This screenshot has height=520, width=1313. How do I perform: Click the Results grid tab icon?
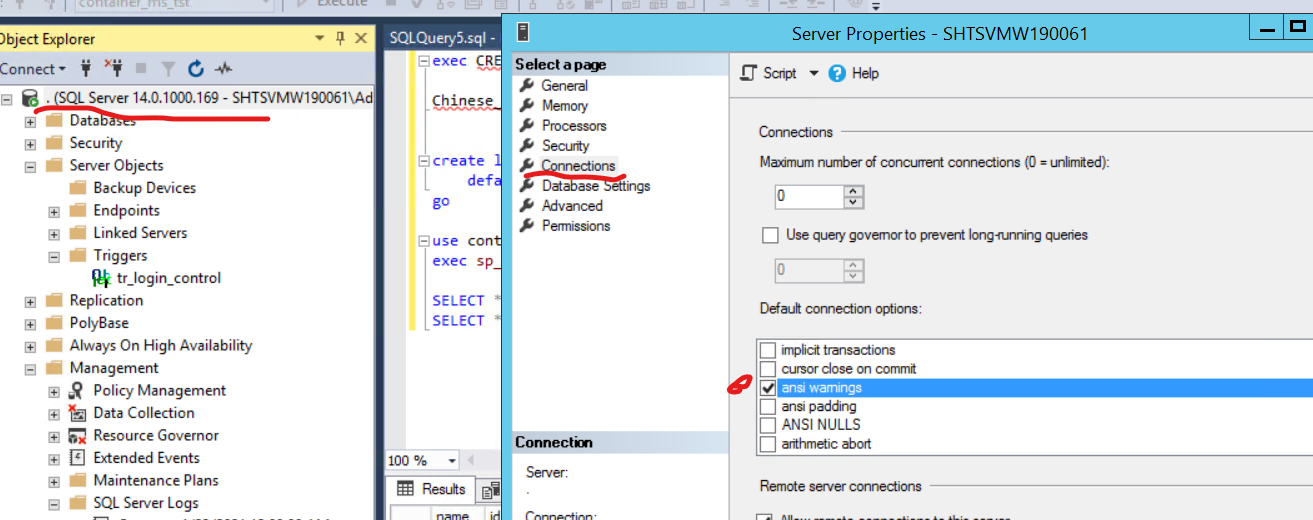tap(405, 489)
